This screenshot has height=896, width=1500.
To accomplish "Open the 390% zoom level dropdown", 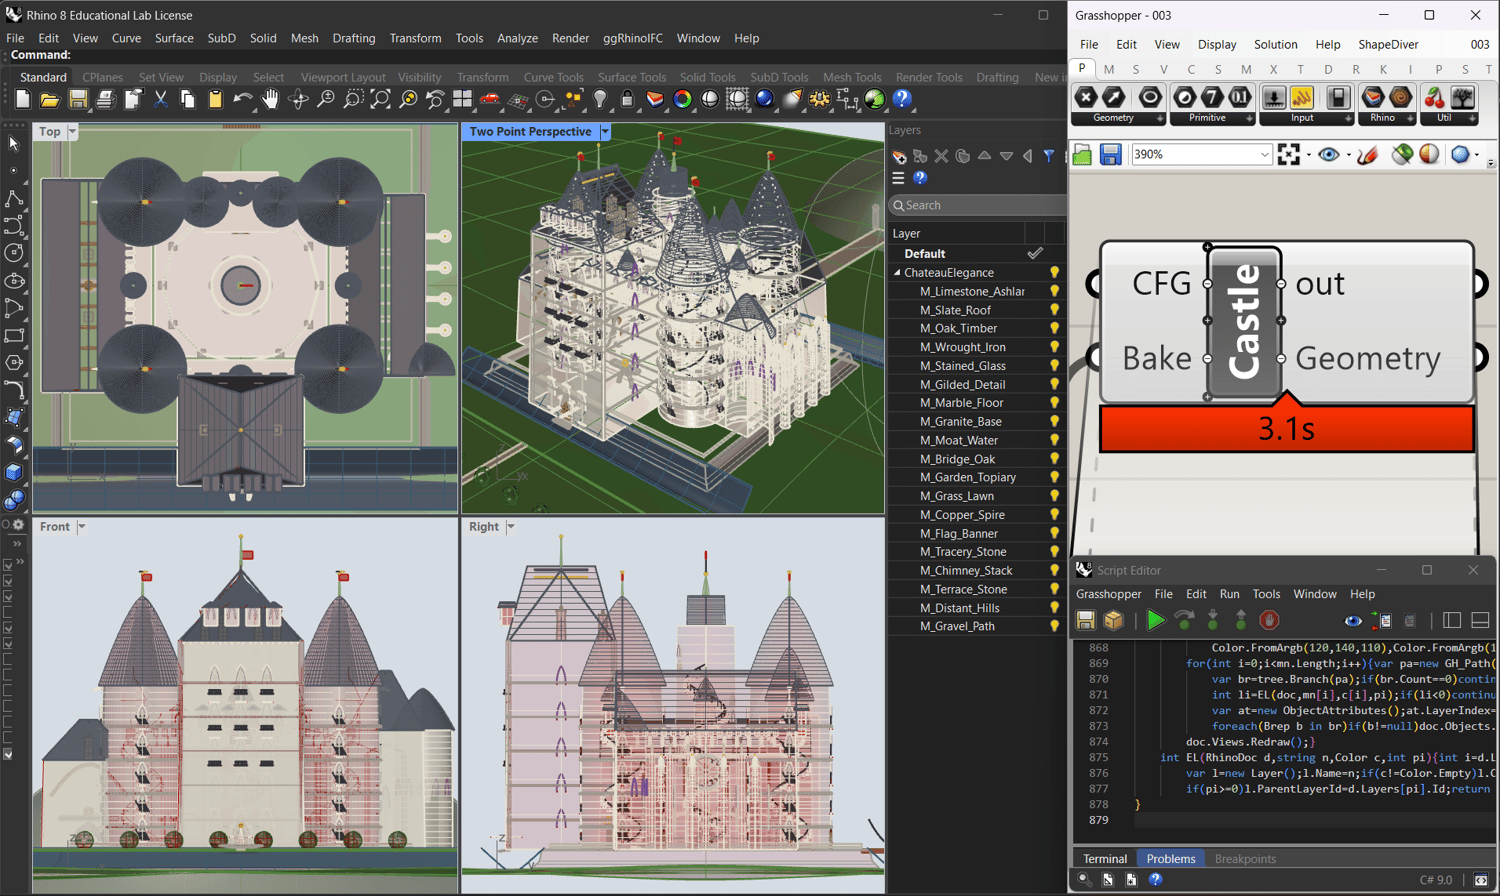I will click(1264, 155).
